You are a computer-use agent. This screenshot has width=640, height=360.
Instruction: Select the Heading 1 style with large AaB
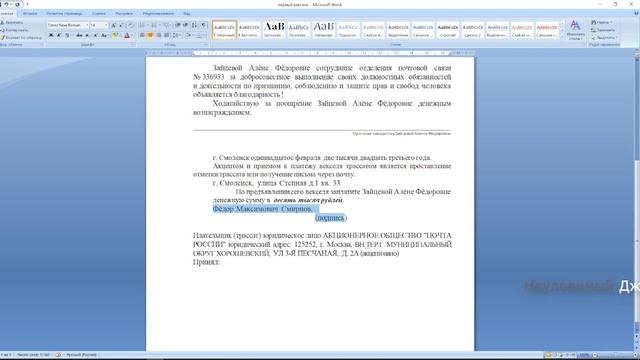[274, 30]
